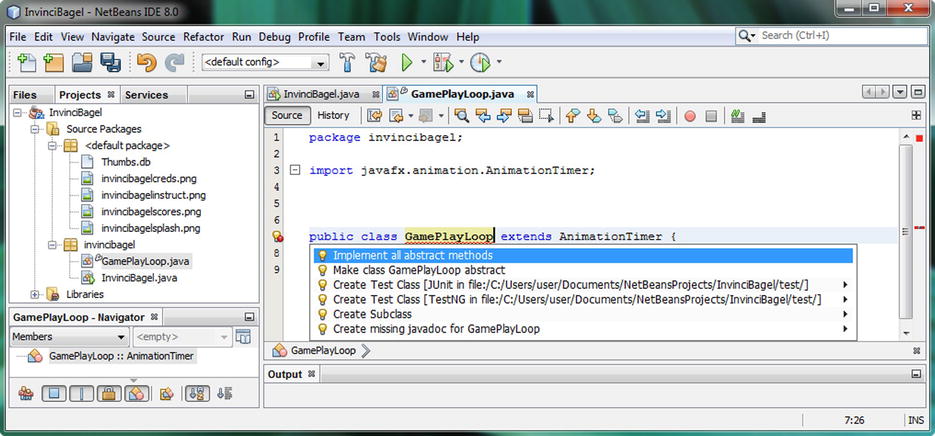Screen dimensions: 935x436
Task: Click the grayed Redo arrow icon
Action: (175, 62)
